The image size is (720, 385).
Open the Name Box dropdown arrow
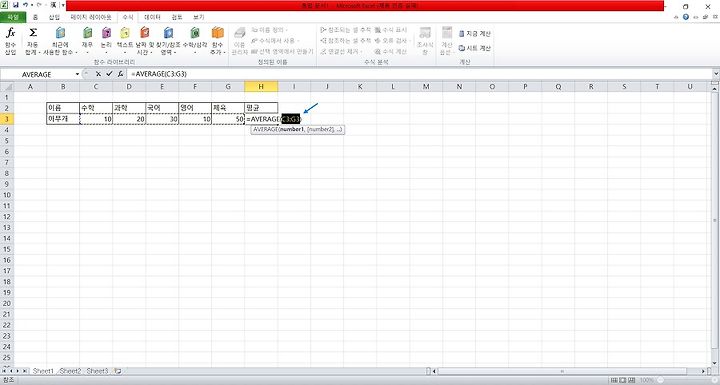pos(77,74)
